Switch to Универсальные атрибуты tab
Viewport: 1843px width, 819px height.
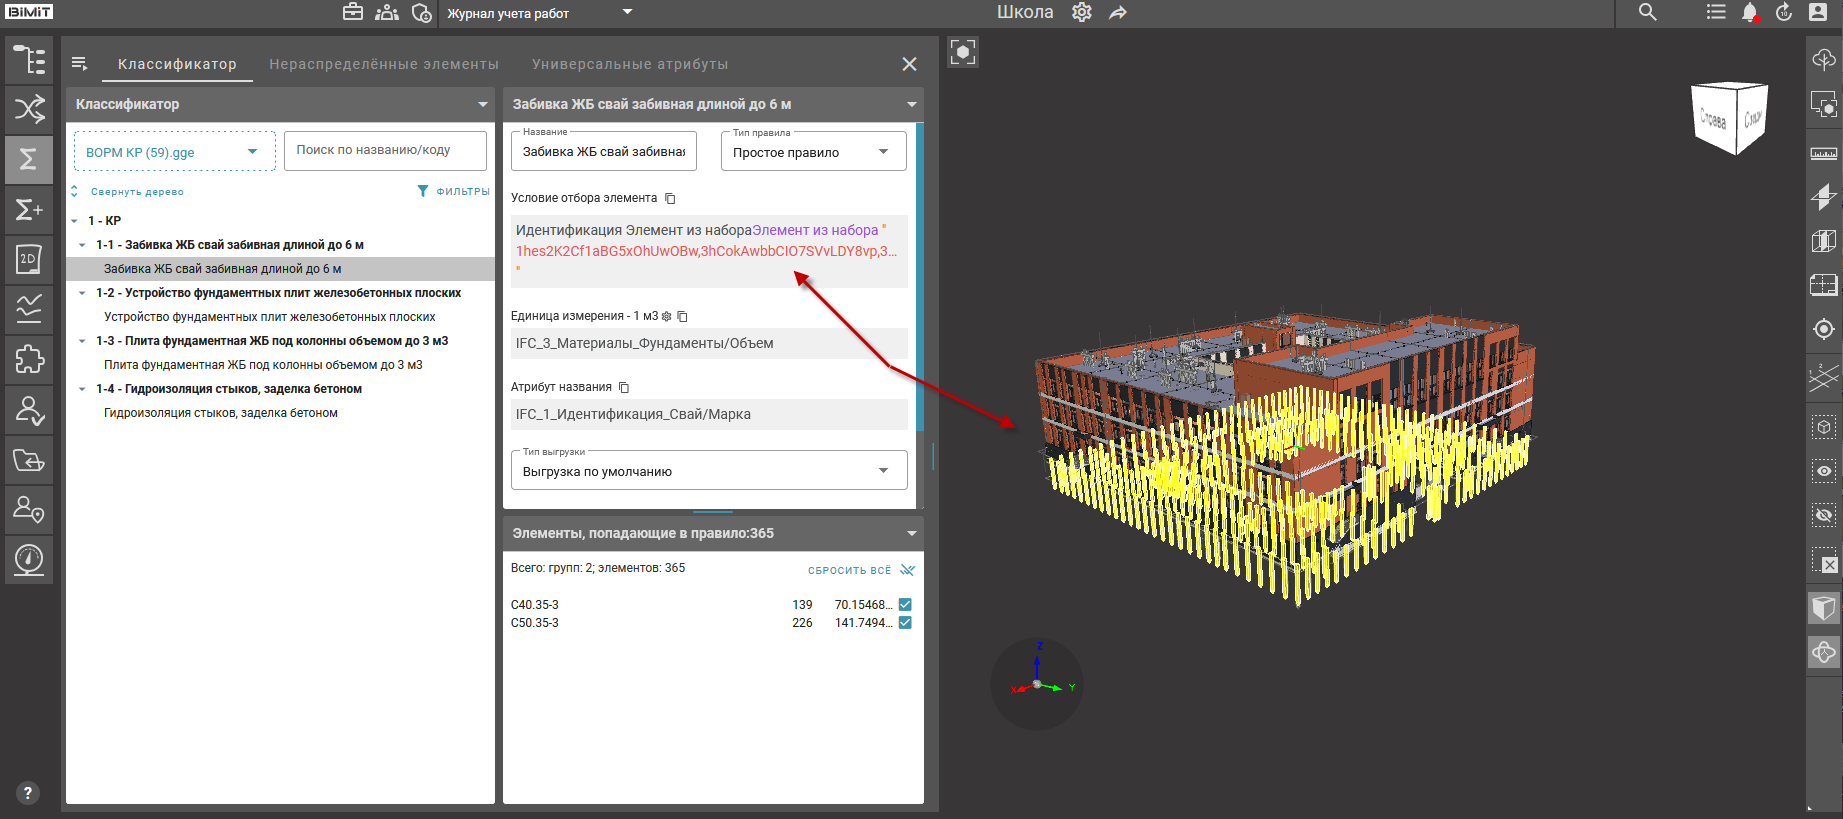pos(630,64)
